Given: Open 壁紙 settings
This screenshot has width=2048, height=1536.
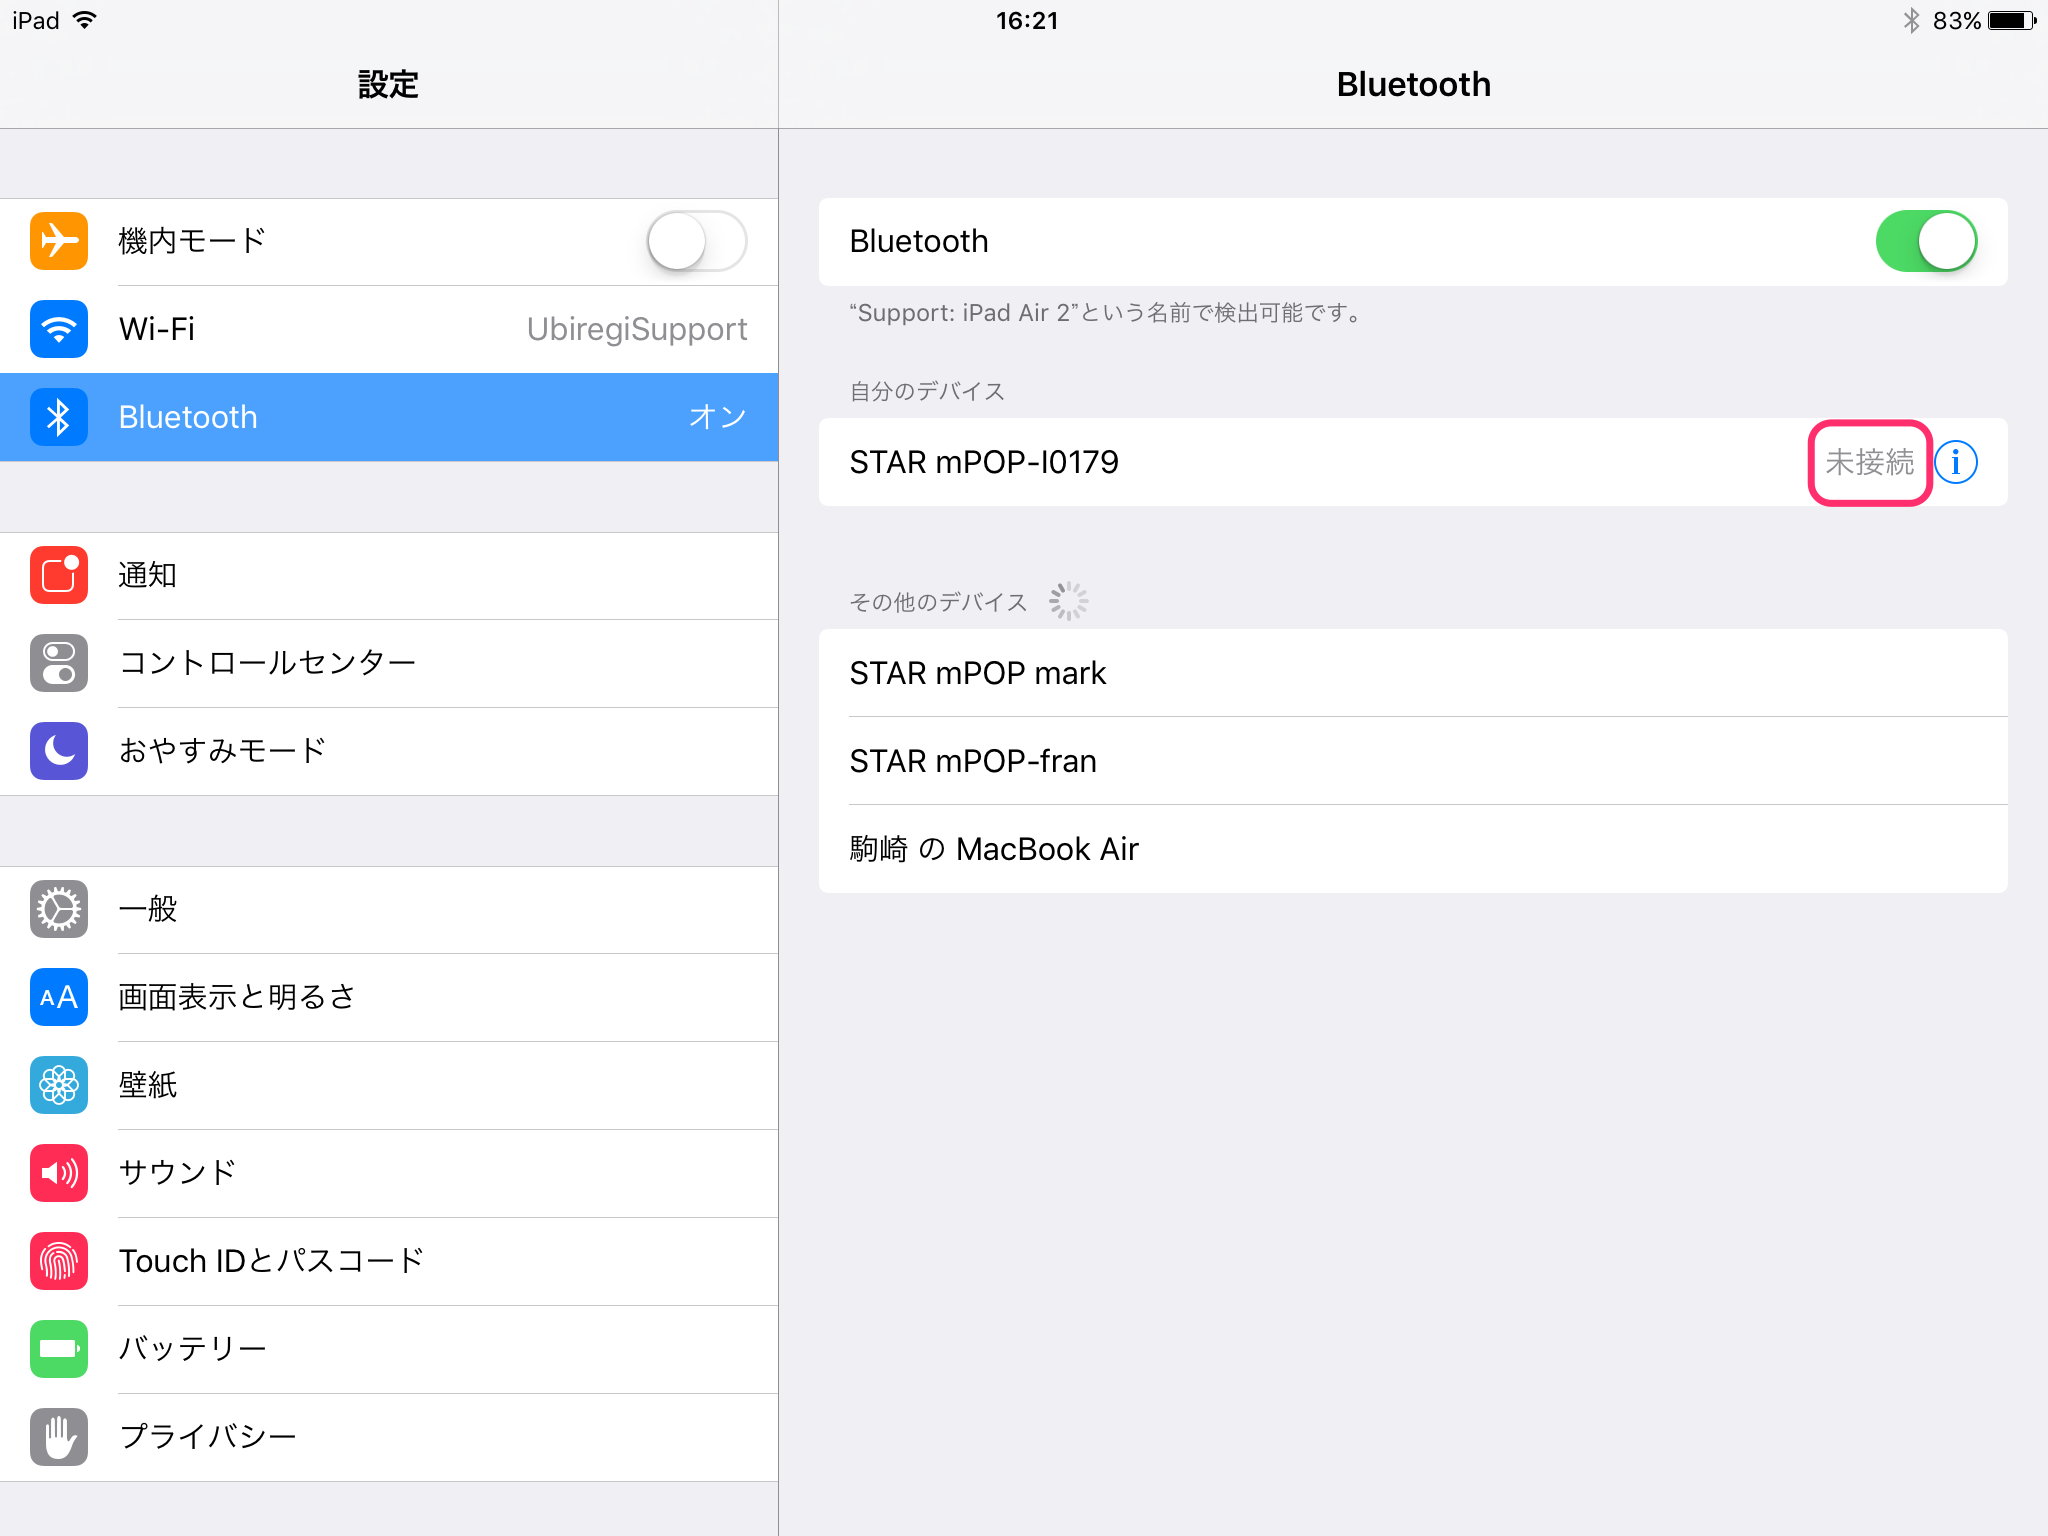Looking at the screenshot, I should point(389,1085).
